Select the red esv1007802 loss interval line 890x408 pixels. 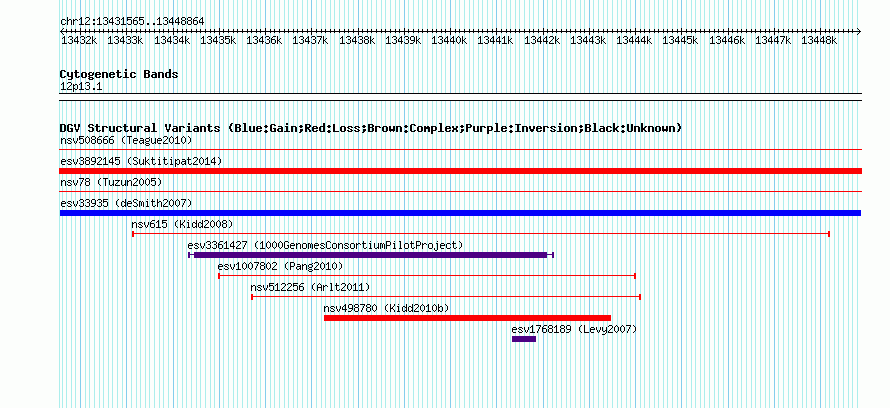427,276
